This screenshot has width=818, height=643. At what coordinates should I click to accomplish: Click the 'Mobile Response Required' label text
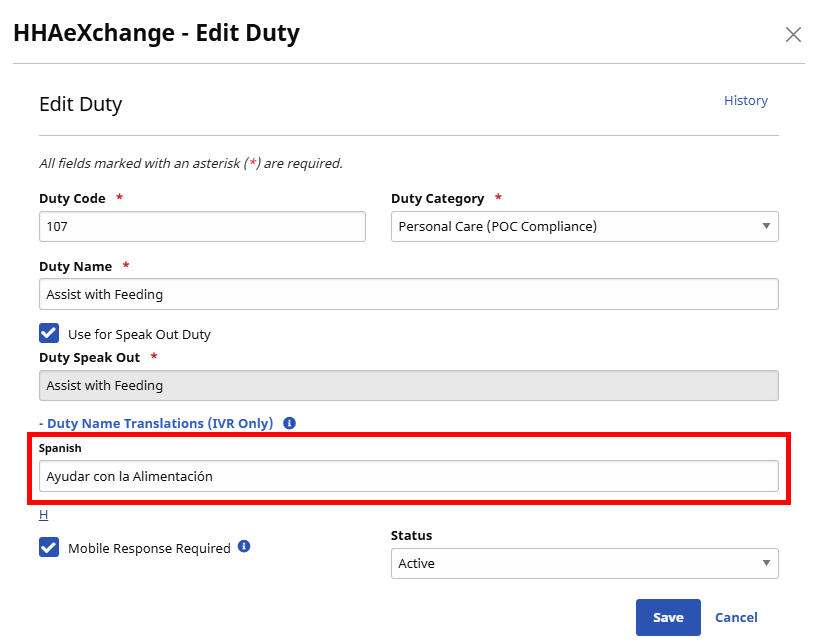coord(149,548)
